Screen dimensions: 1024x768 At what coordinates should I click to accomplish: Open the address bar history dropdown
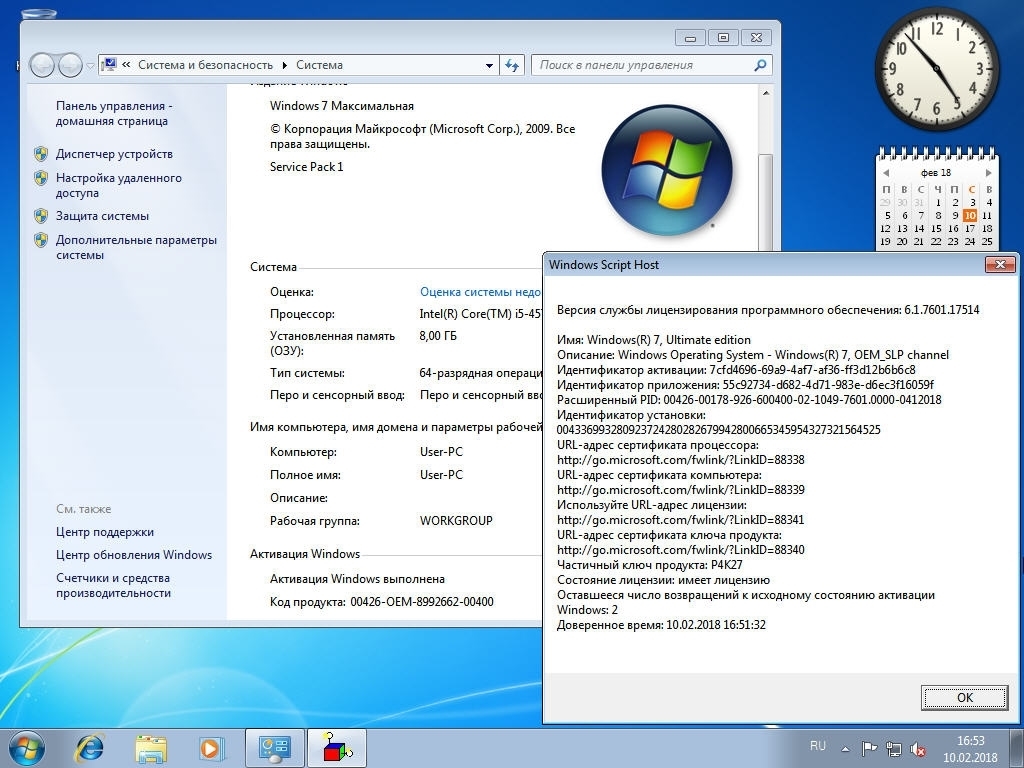(489, 65)
